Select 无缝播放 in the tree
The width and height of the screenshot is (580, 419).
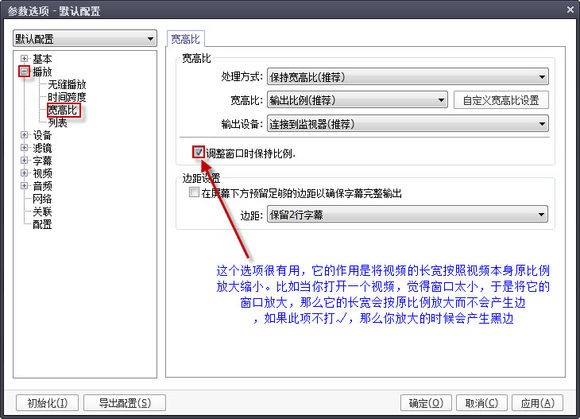click(x=67, y=84)
